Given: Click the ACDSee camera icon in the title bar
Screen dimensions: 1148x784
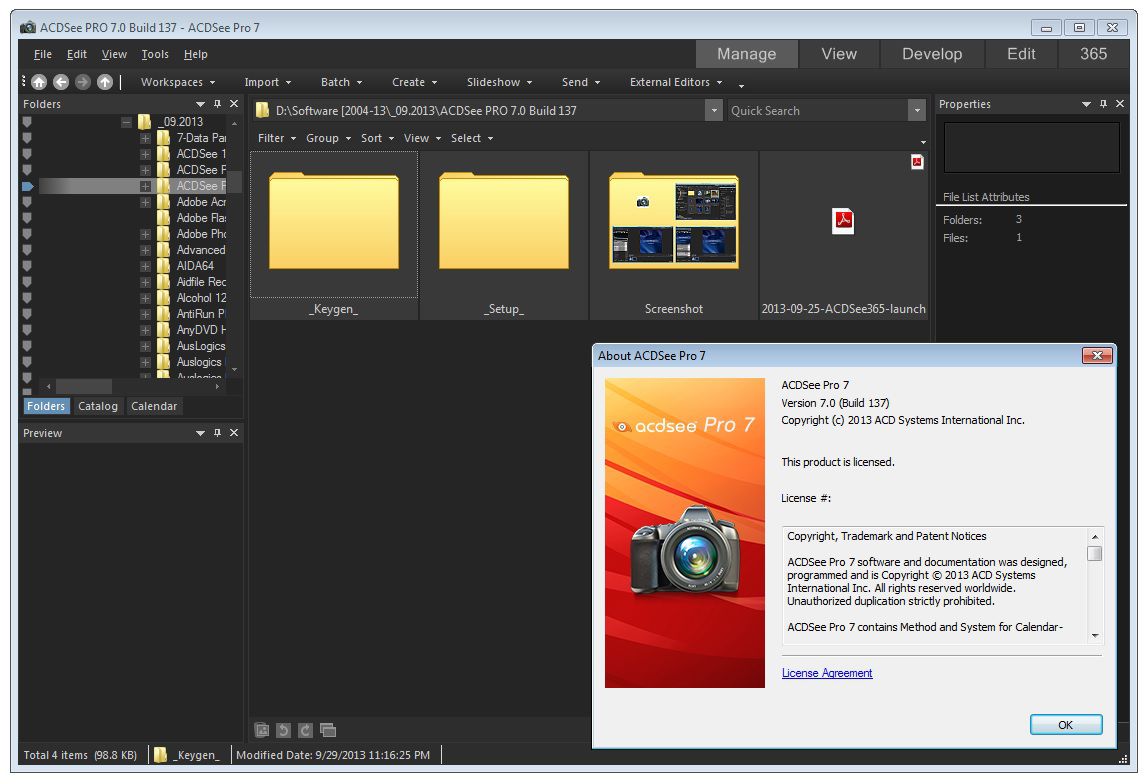Looking at the screenshot, I should point(28,27).
